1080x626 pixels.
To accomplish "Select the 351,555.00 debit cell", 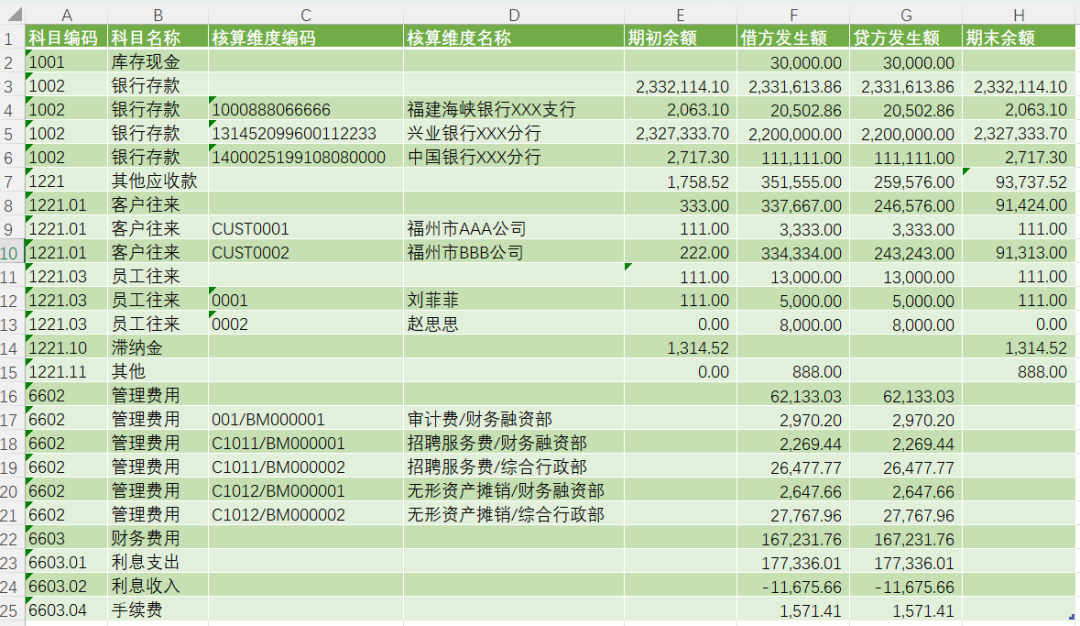I will click(793, 181).
